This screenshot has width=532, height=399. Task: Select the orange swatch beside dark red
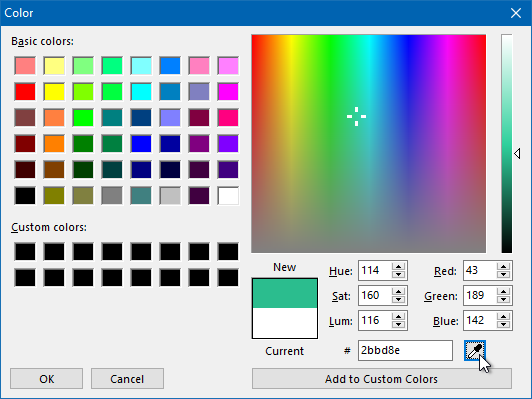tap(54, 144)
